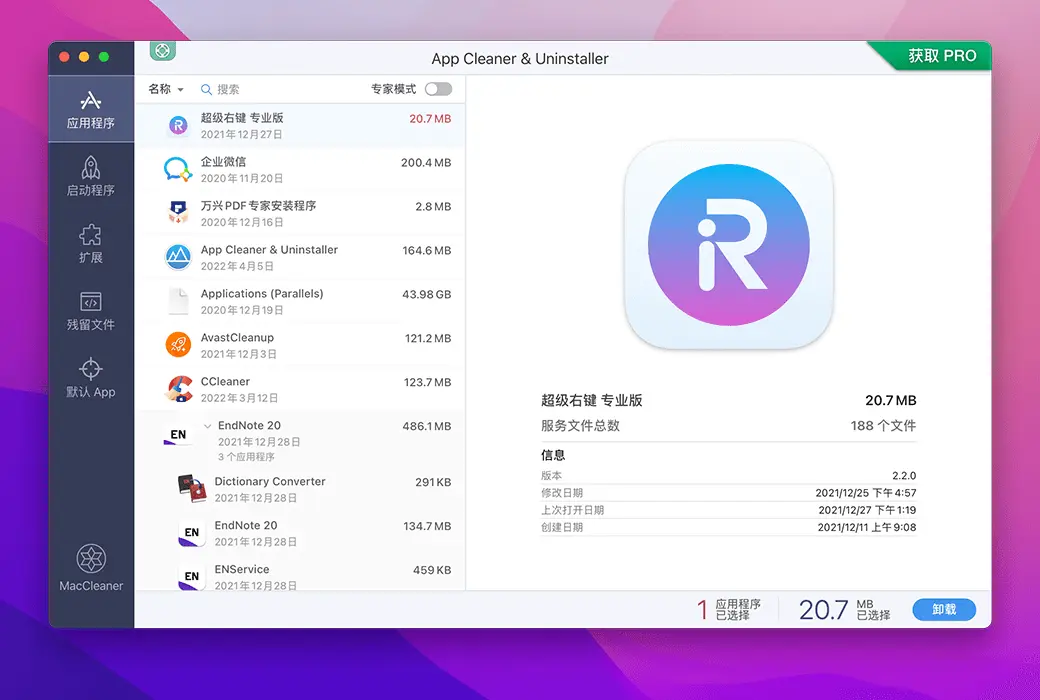The width and height of the screenshot is (1040, 700).
Task: Click the 20.7 MB 已选择 total
Action: [844, 610]
